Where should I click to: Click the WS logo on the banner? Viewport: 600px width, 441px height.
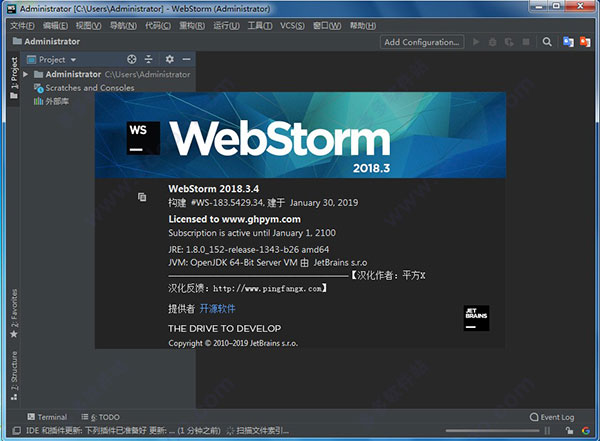point(143,138)
